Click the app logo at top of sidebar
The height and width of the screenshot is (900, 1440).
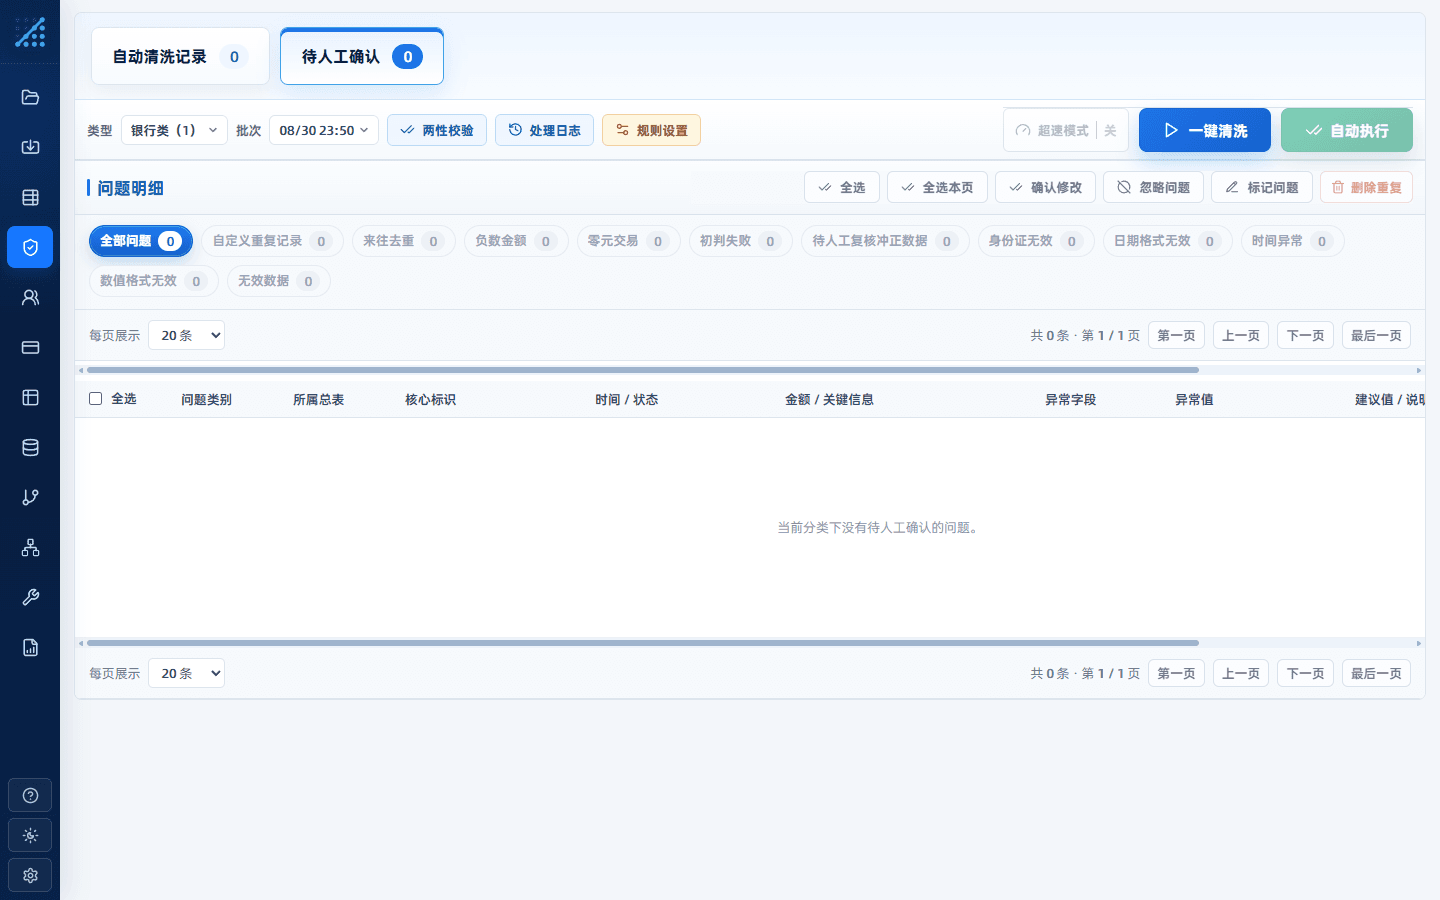(x=30, y=32)
